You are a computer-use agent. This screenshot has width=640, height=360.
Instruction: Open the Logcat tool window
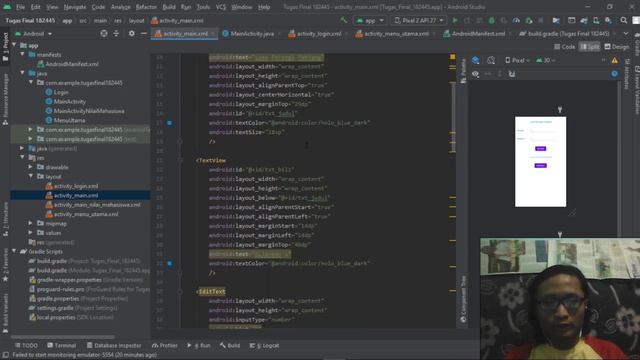tap(264, 345)
